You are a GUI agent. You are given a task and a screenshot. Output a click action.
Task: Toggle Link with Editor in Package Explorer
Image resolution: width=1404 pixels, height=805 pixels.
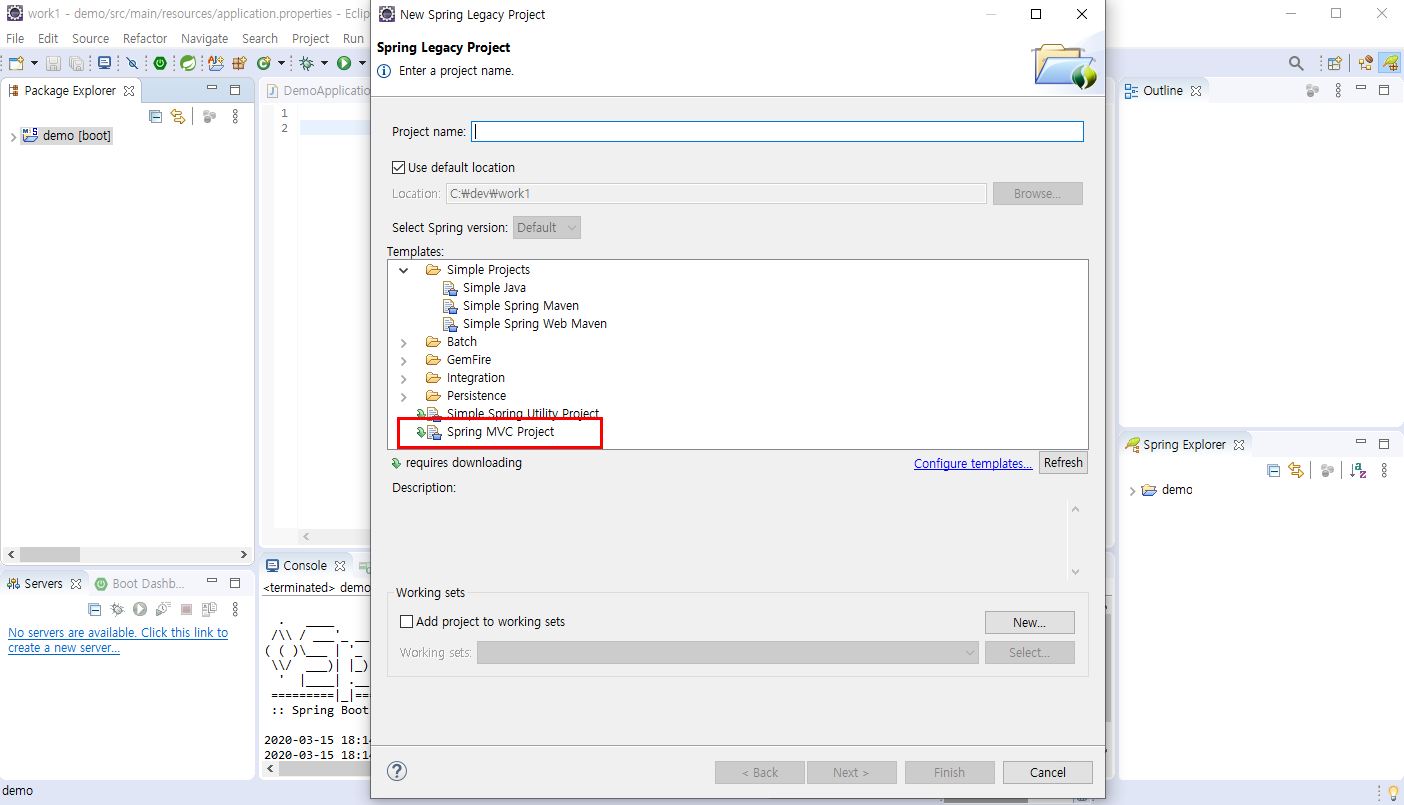178,116
